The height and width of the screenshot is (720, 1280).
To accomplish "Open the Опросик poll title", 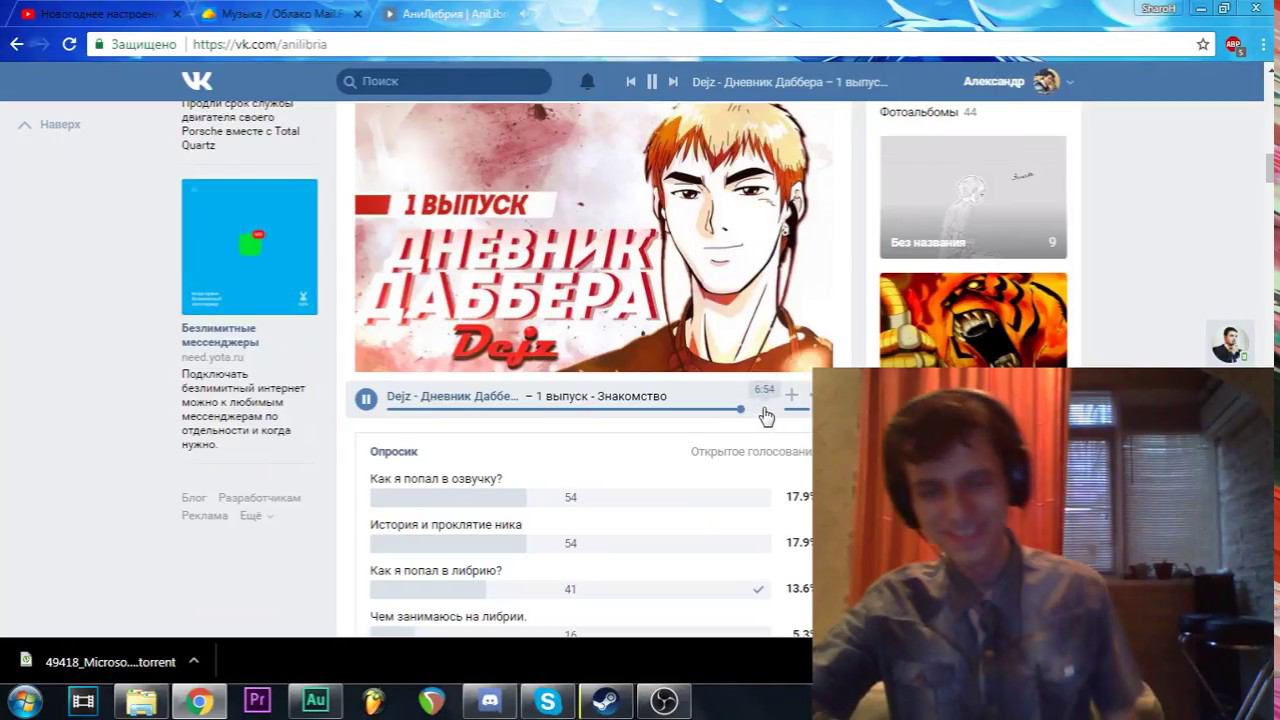I will click(394, 452).
